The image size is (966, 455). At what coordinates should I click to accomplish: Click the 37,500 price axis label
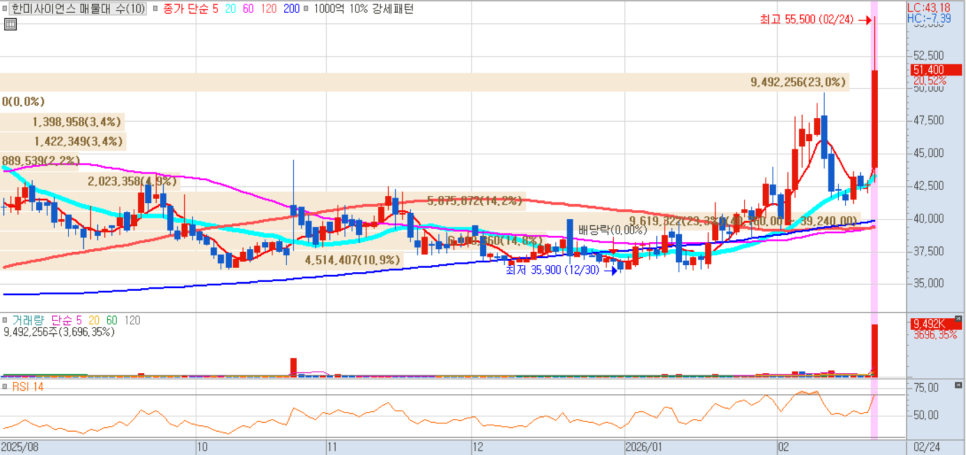tap(927, 251)
